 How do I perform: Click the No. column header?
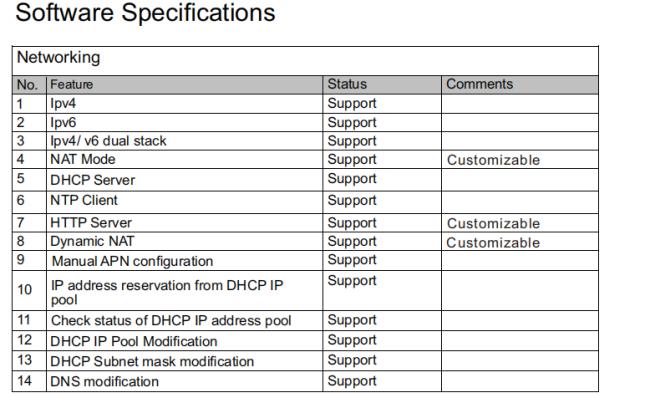[27, 85]
